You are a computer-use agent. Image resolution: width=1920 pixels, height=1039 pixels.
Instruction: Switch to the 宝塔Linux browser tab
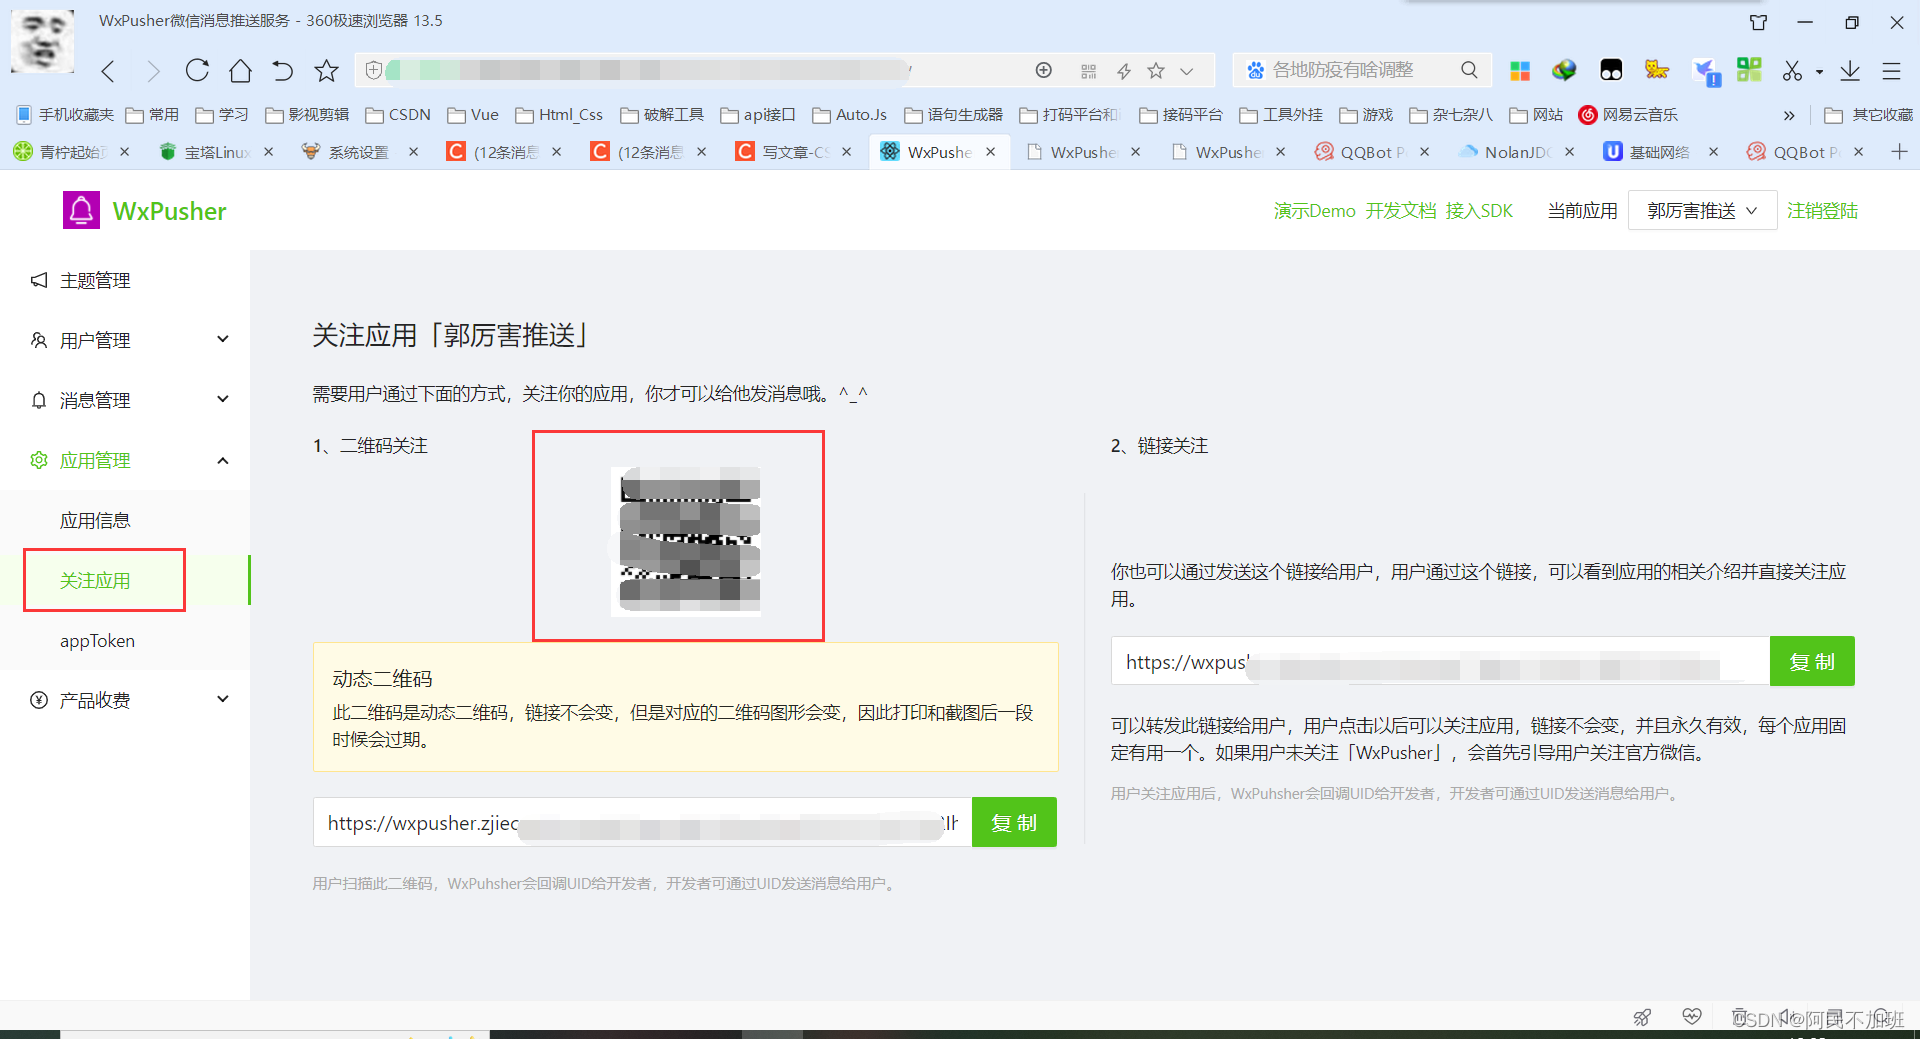tap(216, 152)
